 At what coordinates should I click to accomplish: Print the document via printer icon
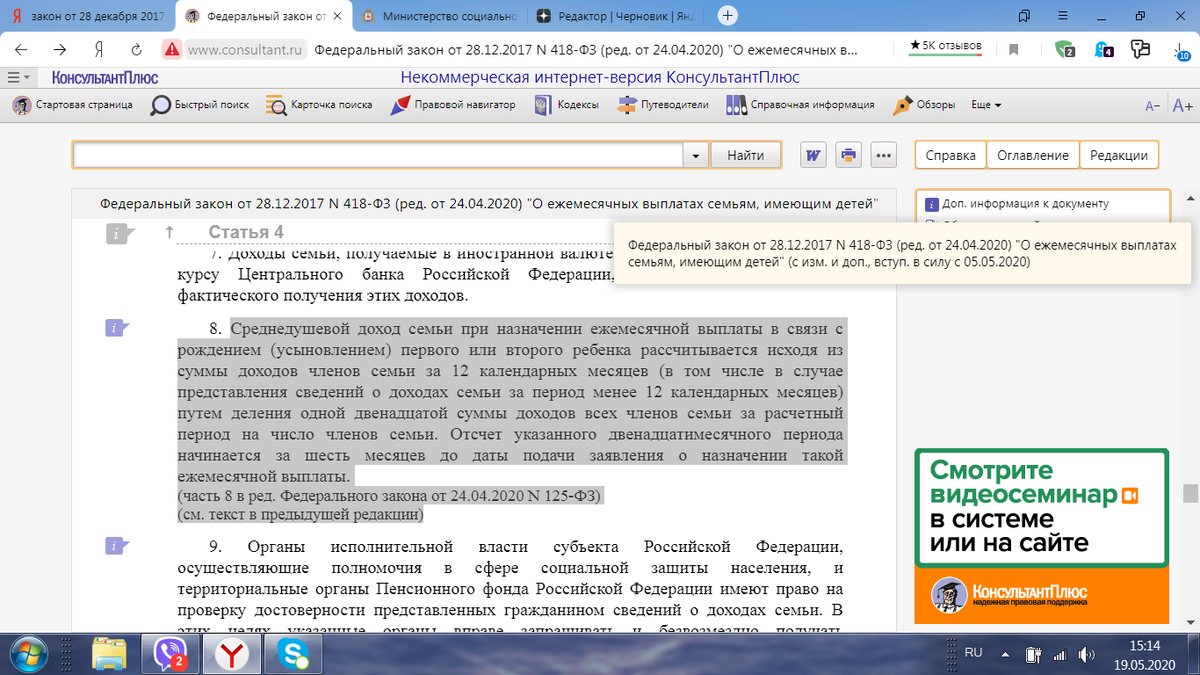(x=848, y=154)
